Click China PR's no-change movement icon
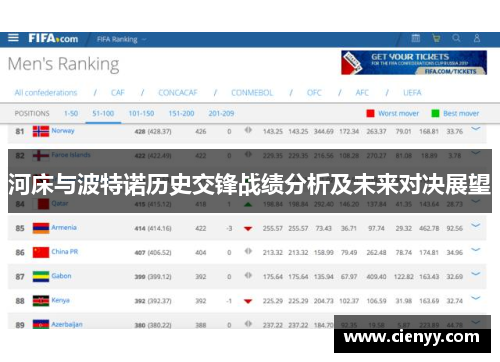 coord(248,251)
